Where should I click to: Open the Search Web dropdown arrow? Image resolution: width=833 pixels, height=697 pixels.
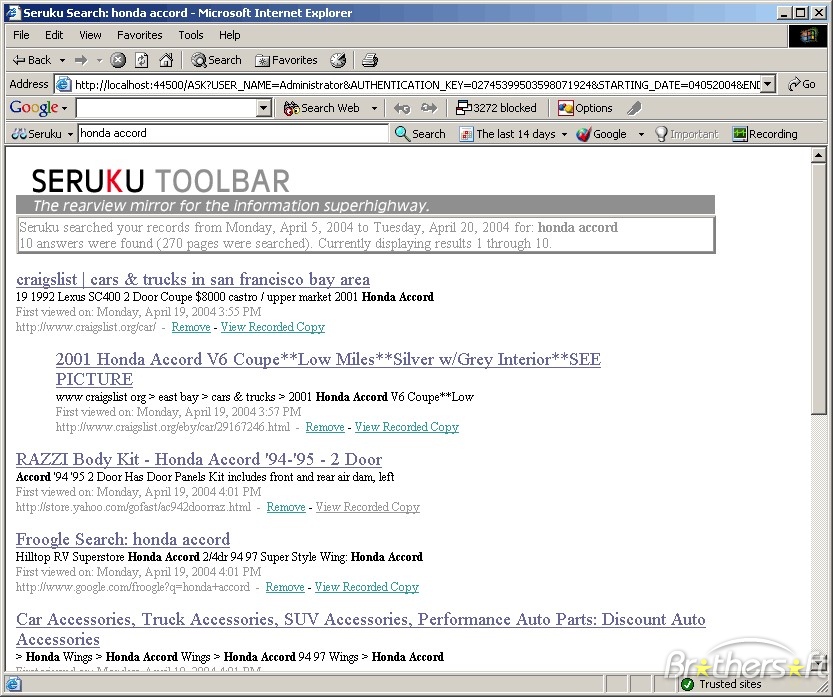tap(375, 108)
